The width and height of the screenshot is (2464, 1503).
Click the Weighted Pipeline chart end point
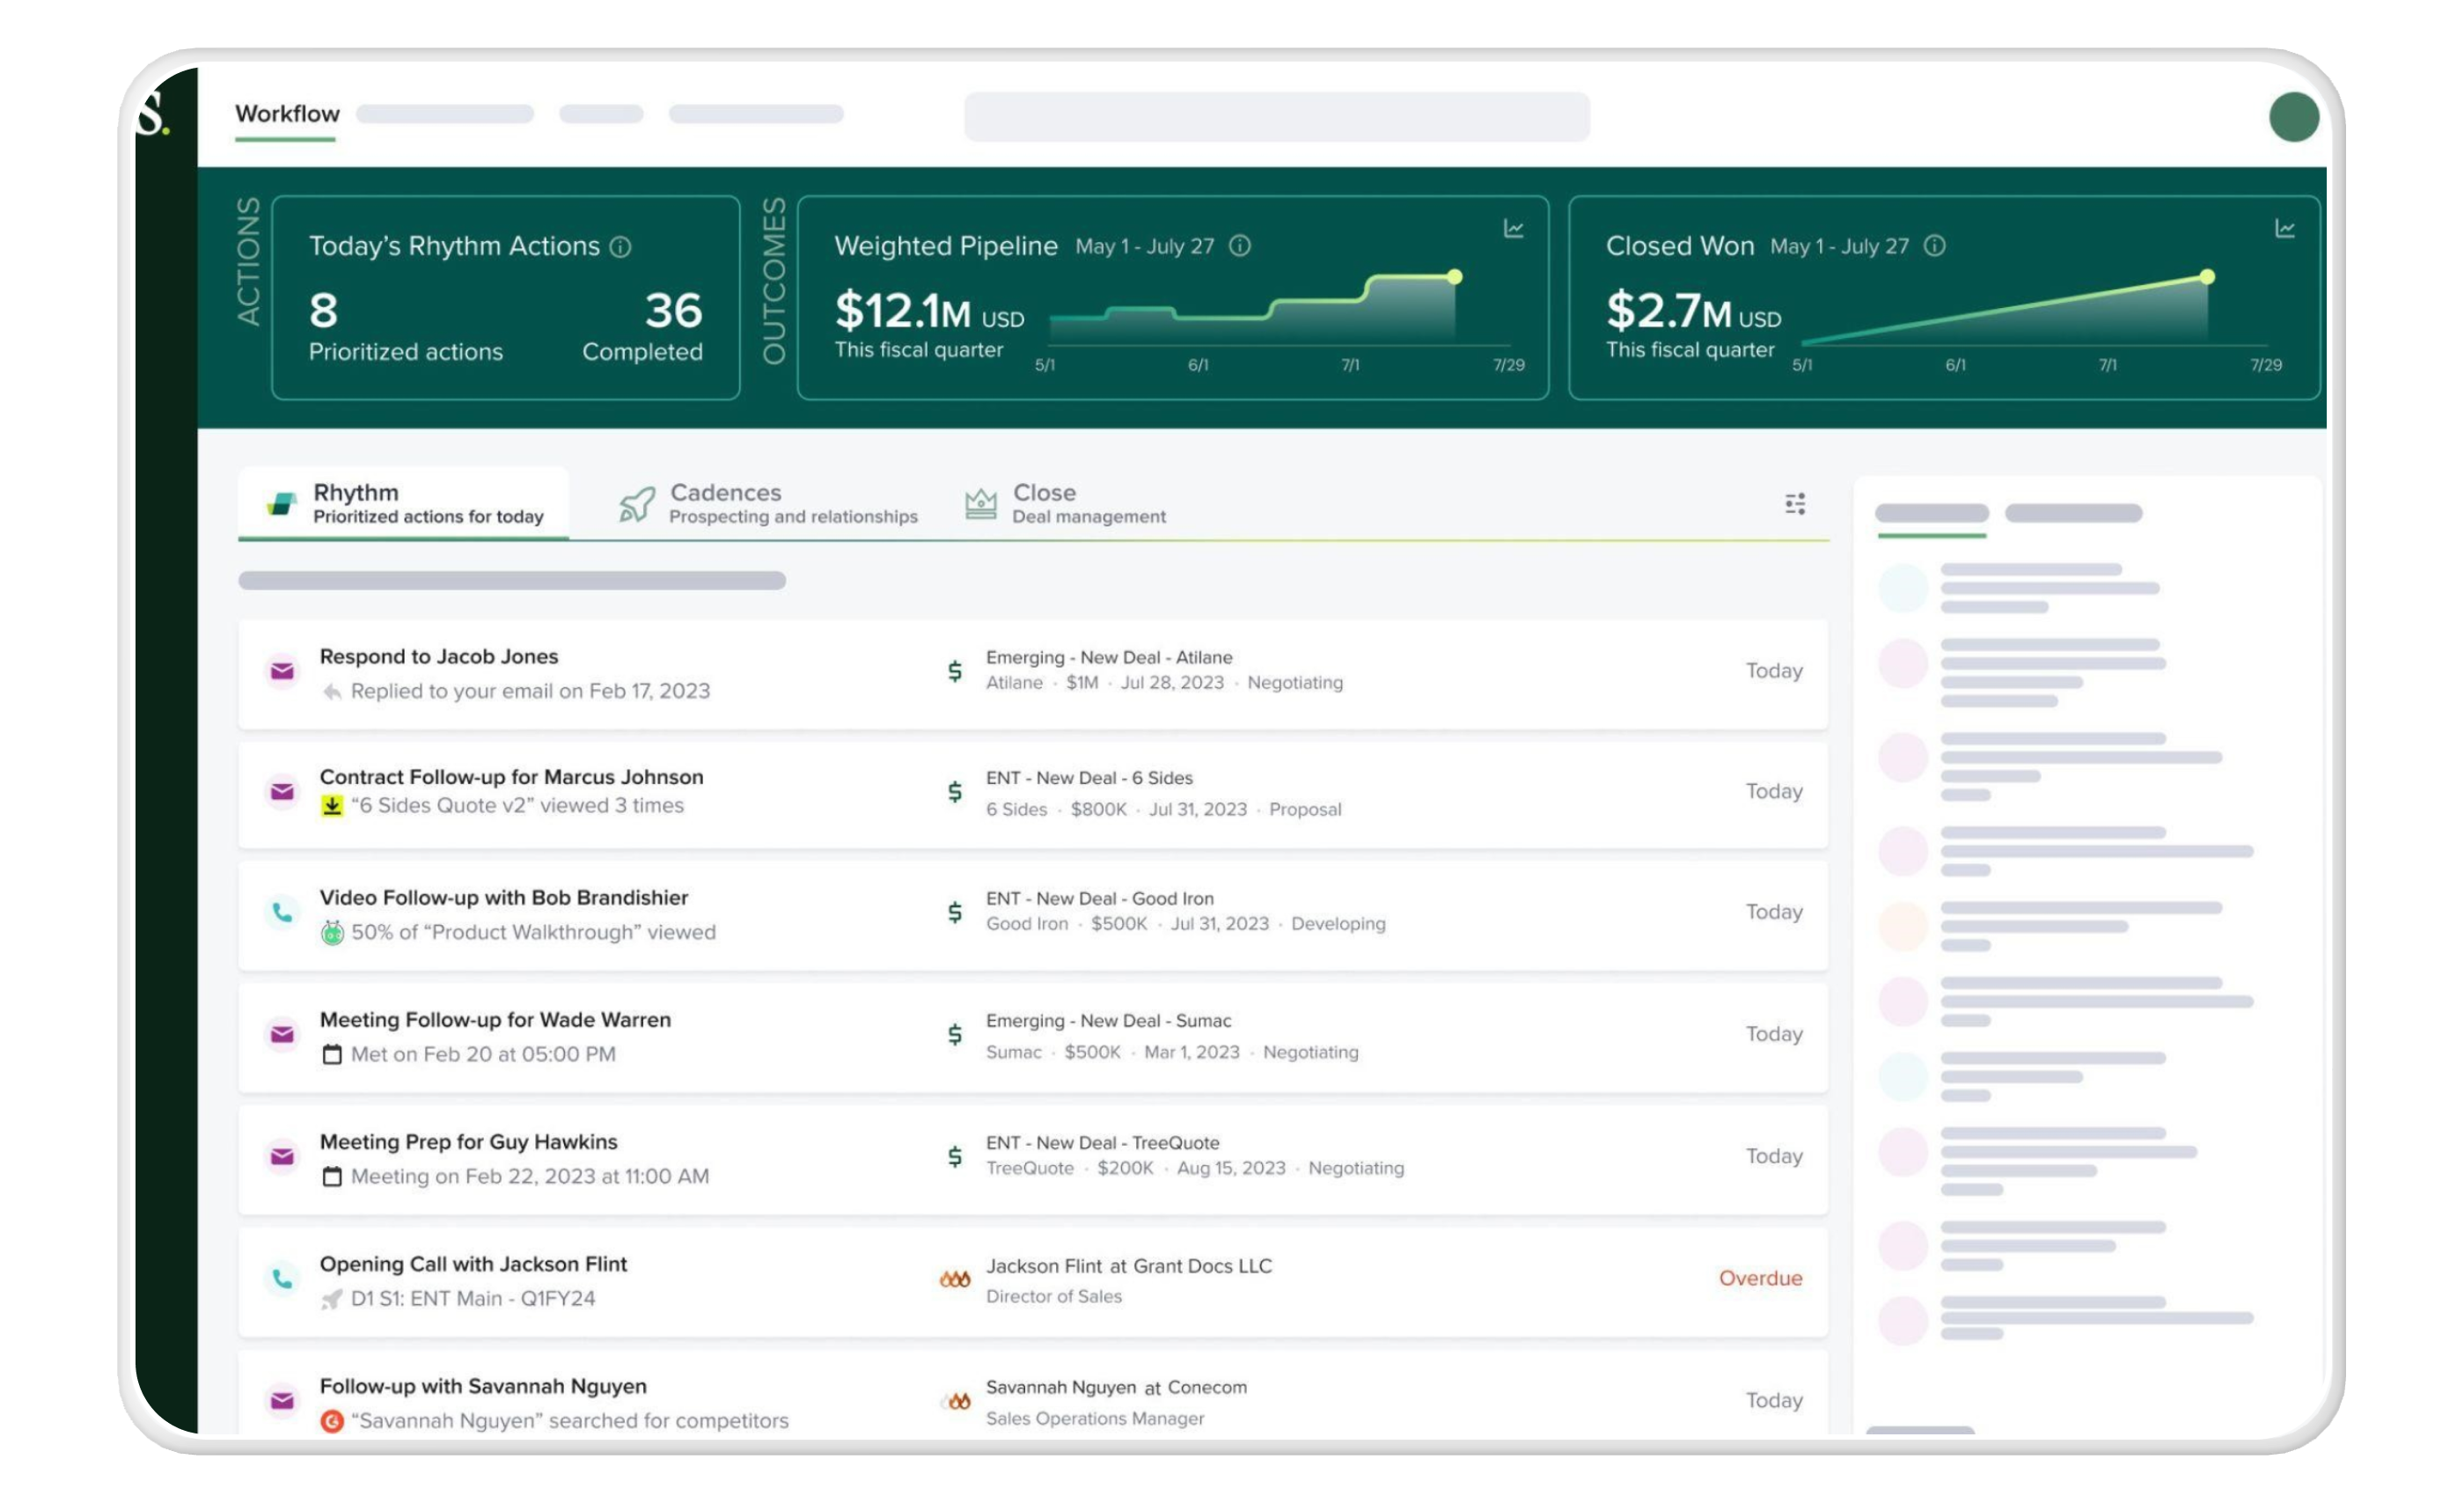click(1455, 277)
